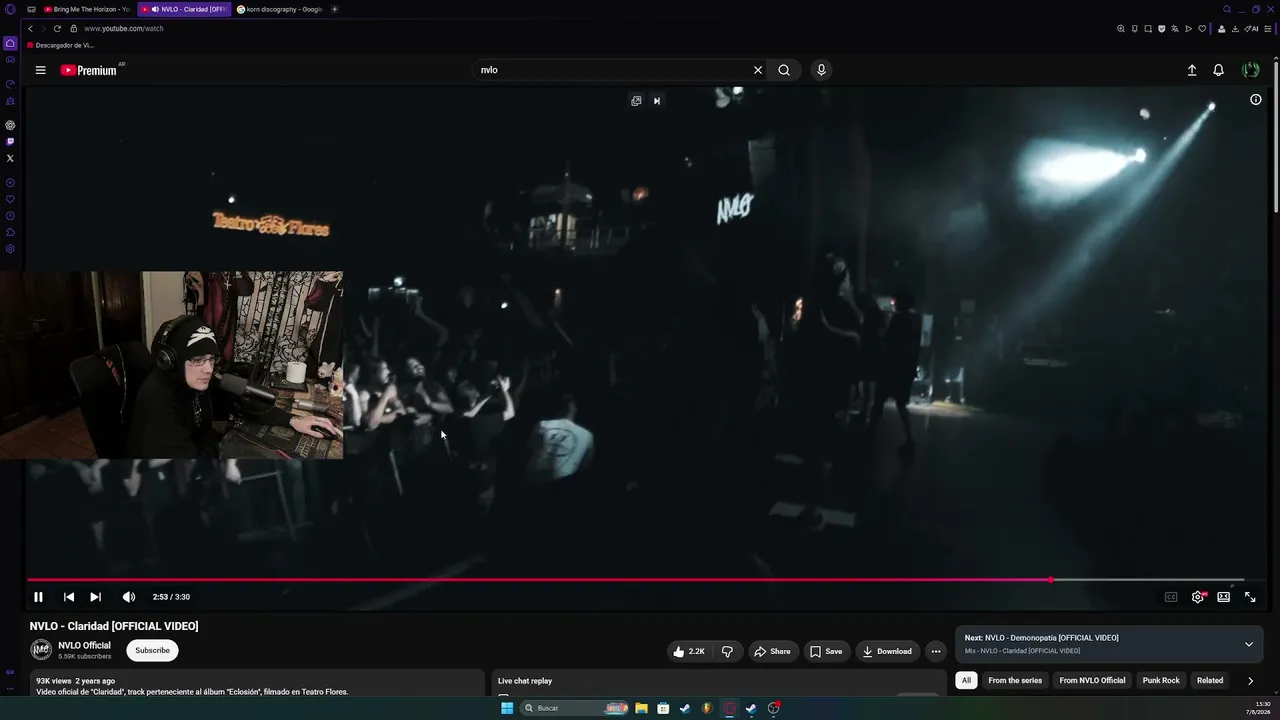
Task: Open a new browser tab
Action: (x=334, y=9)
